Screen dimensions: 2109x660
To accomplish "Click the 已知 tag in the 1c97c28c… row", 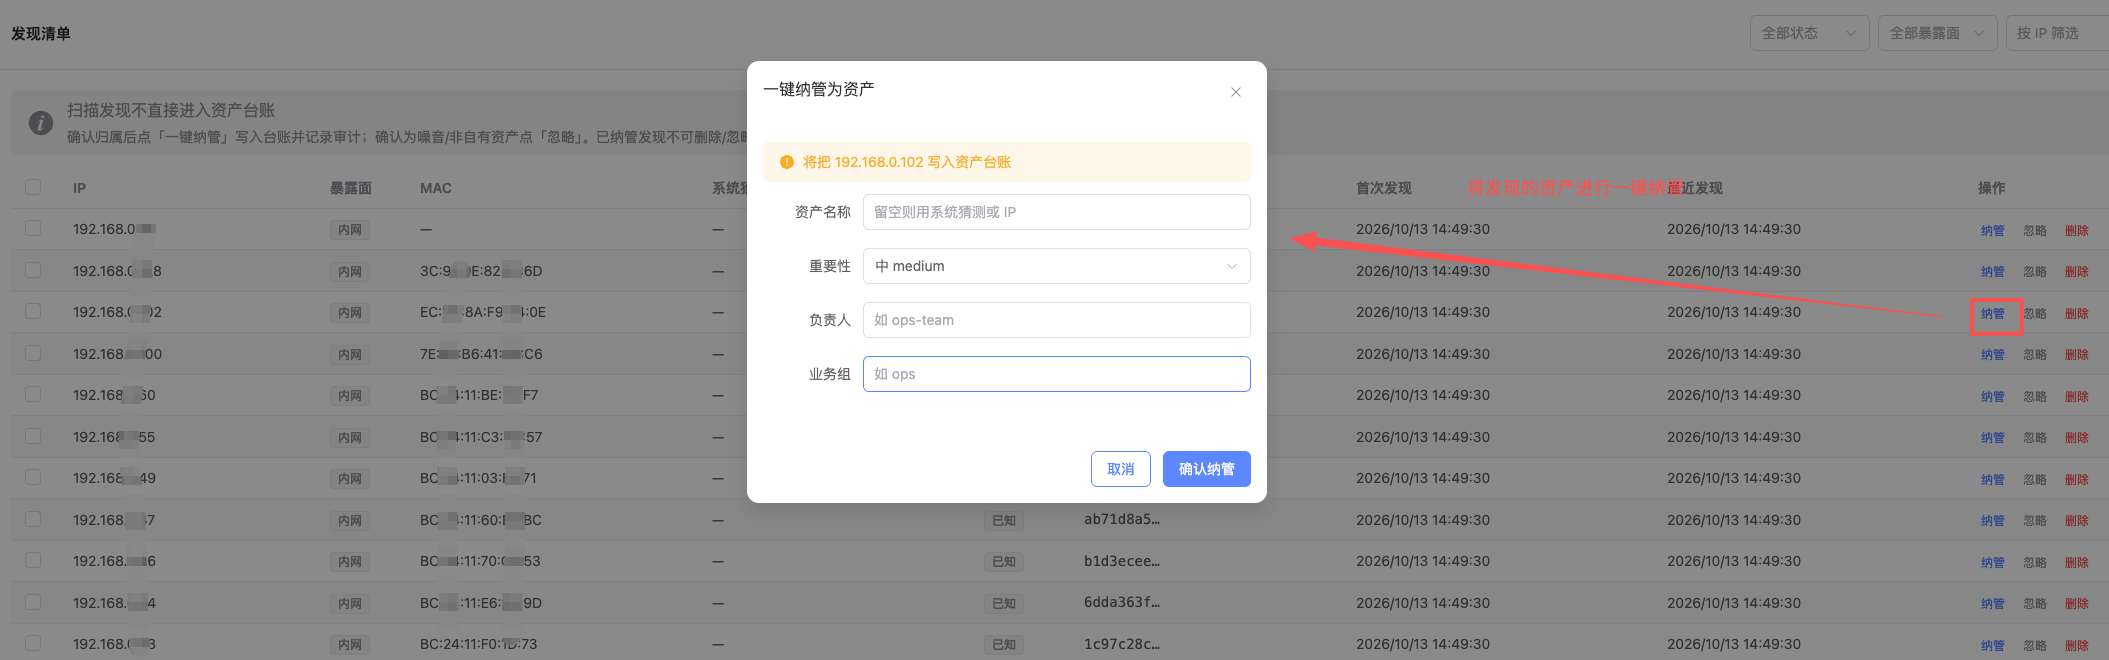I will (x=1003, y=645).
